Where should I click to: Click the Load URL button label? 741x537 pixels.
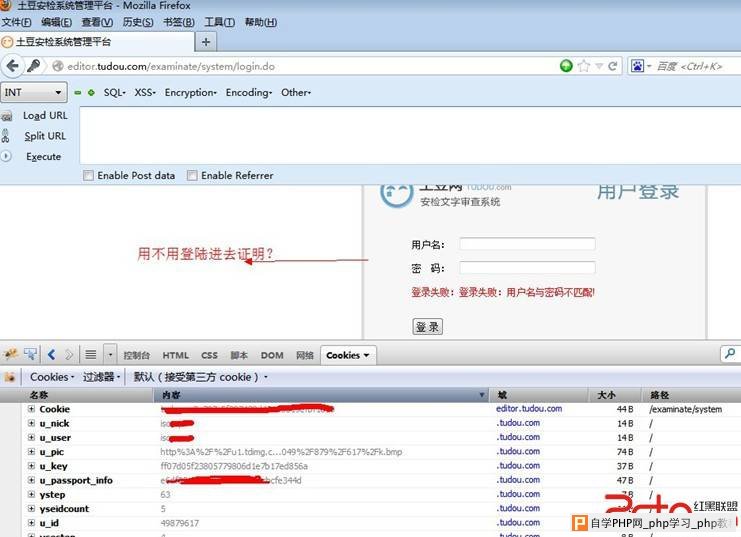[x=45, y=116]
